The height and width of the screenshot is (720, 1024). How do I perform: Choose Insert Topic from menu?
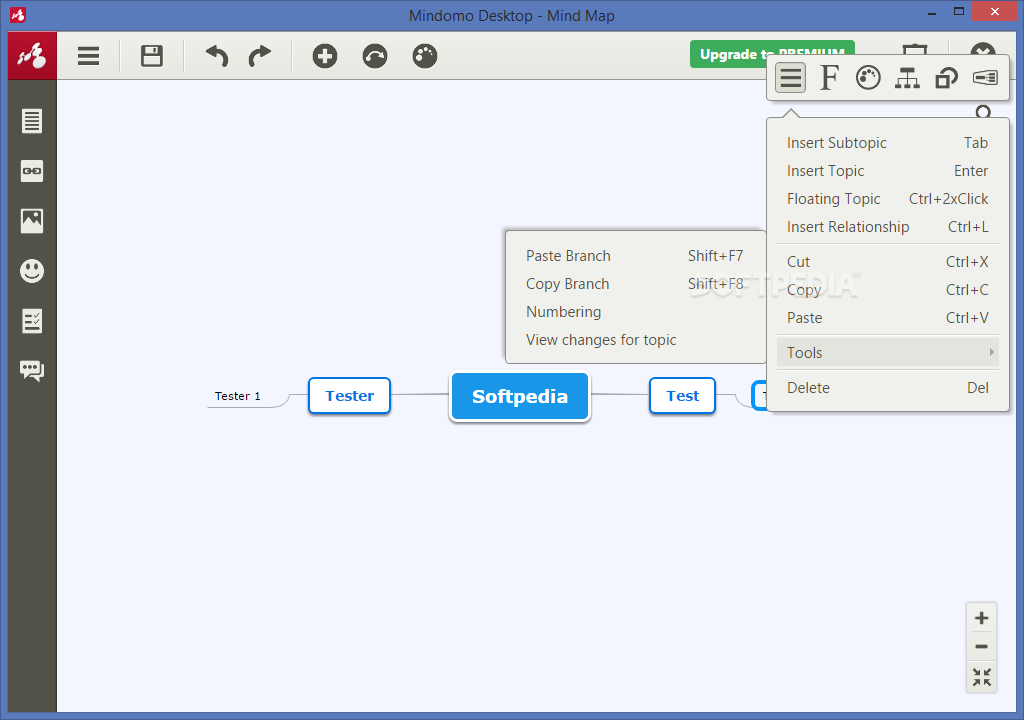click(x=888, y=171)
